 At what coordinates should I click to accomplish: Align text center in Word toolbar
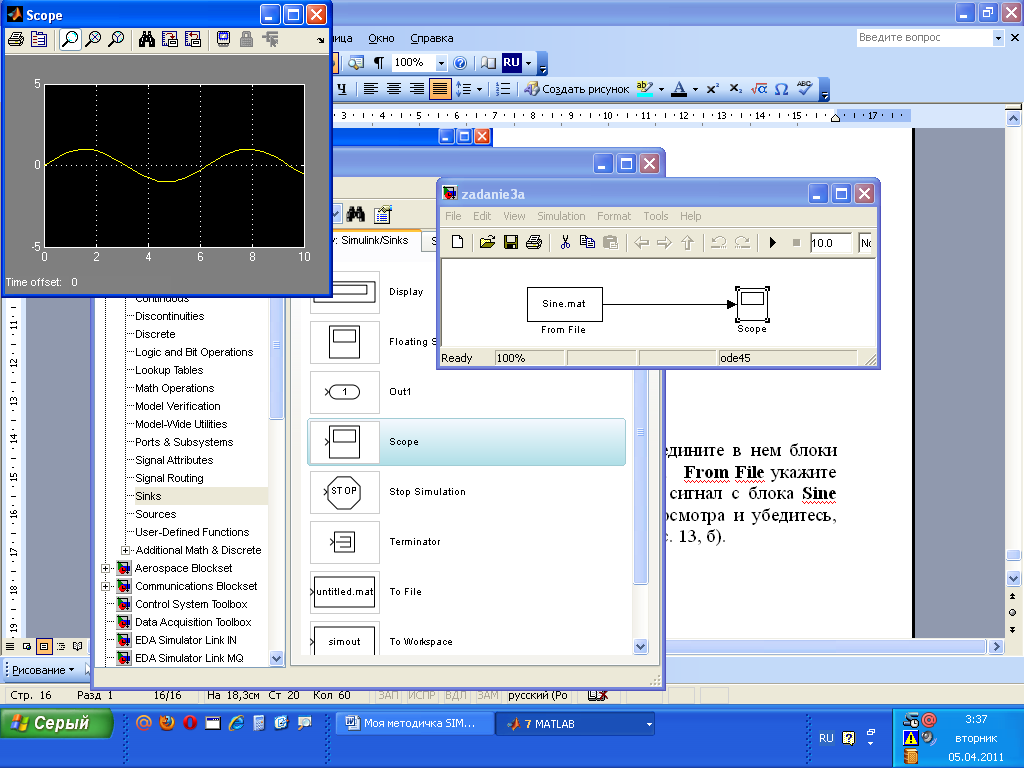coord(394,89)
